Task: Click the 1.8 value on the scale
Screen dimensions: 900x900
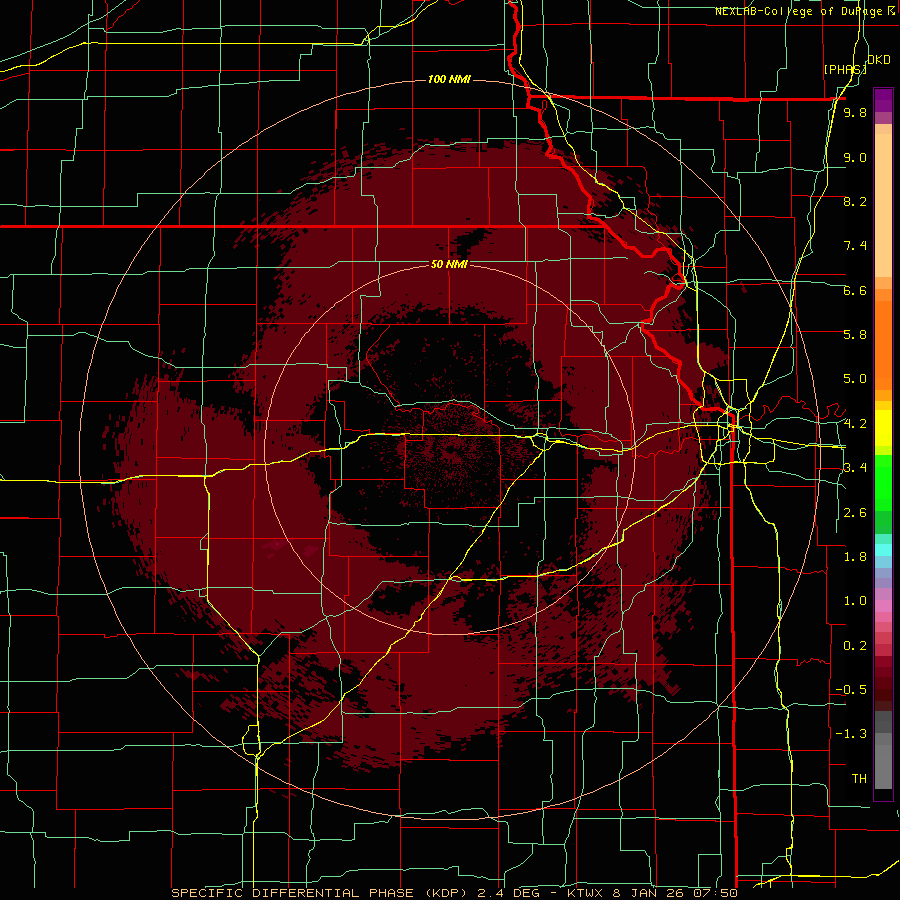Action: click(855, 557)
